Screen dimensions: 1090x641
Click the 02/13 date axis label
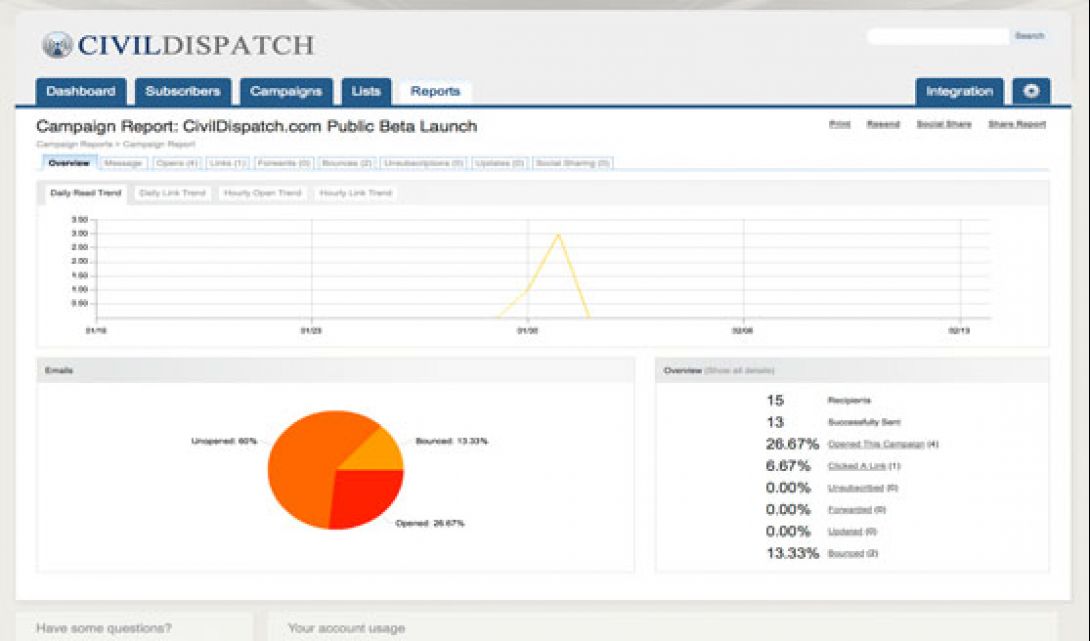(959, 331)
